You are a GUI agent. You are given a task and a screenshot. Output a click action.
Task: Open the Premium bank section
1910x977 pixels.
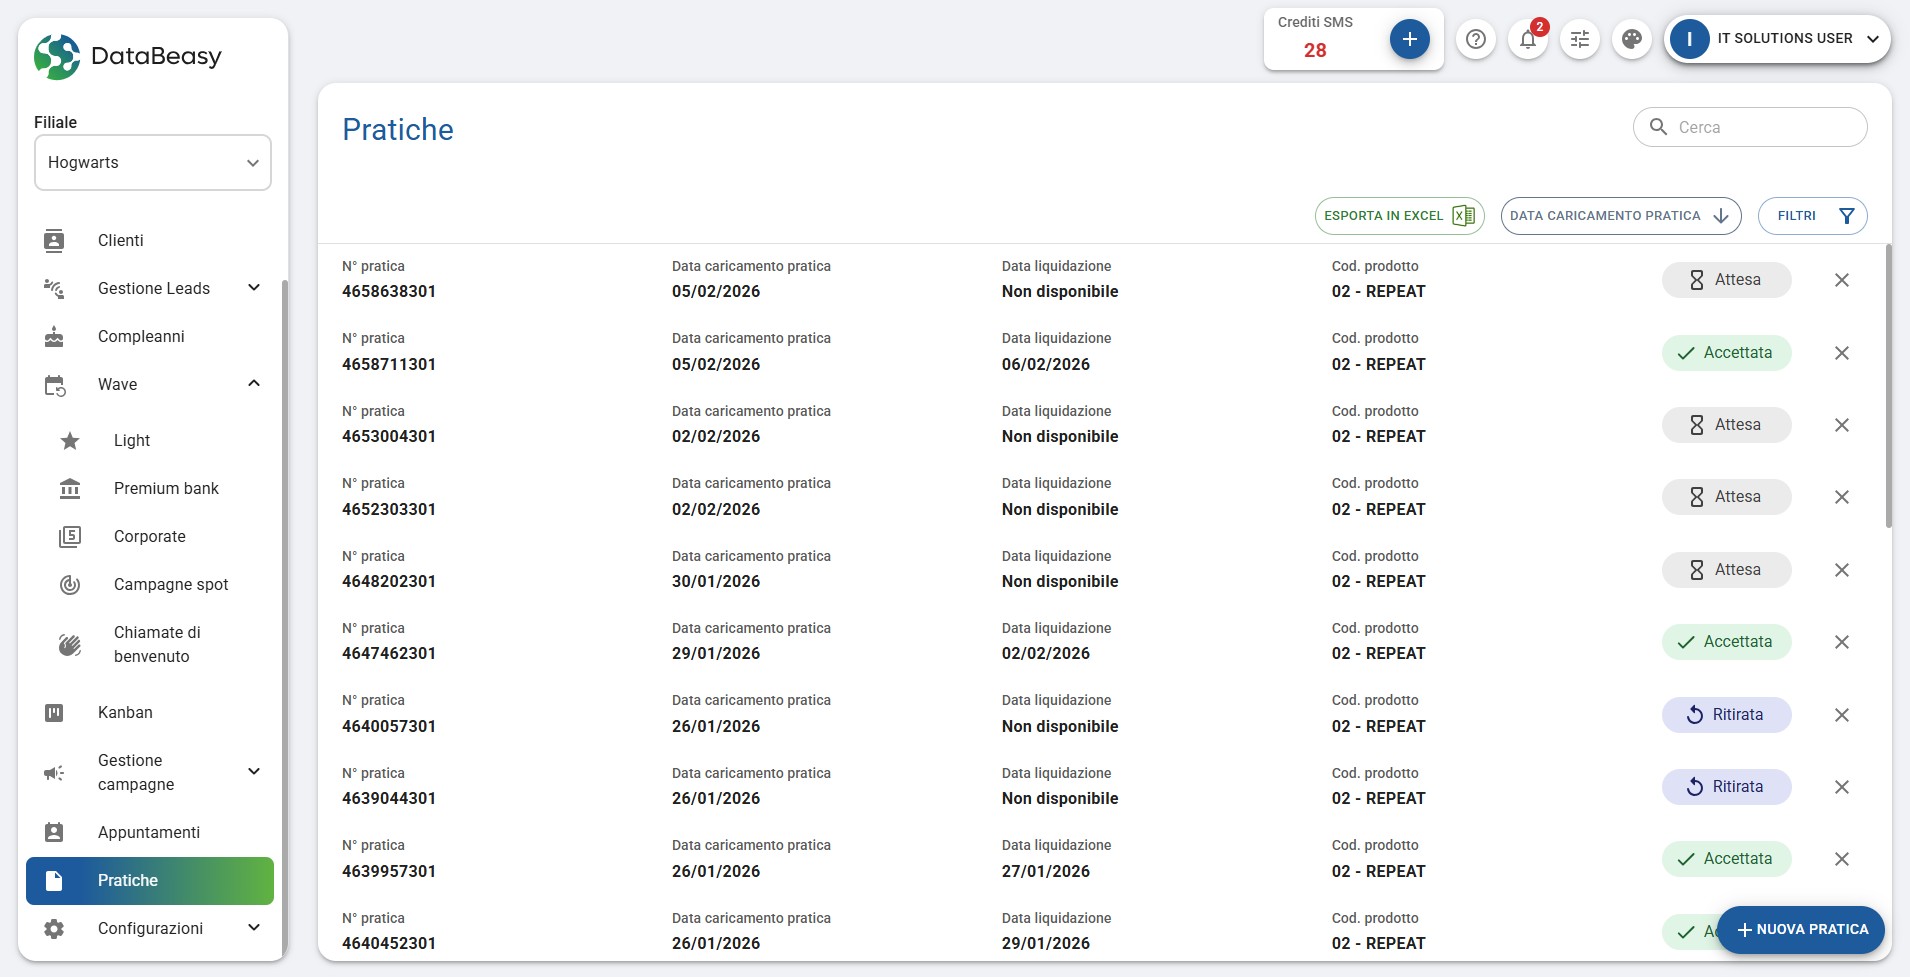pos(166,488)
